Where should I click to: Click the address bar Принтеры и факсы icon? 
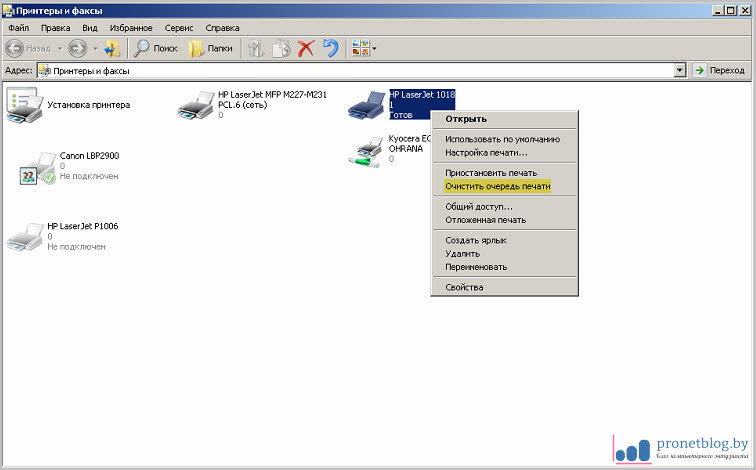[44, 71]
